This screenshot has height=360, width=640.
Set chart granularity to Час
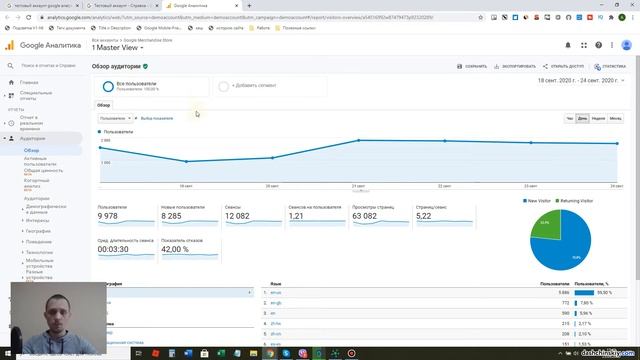pyautogui.click(x=569, y=119)
